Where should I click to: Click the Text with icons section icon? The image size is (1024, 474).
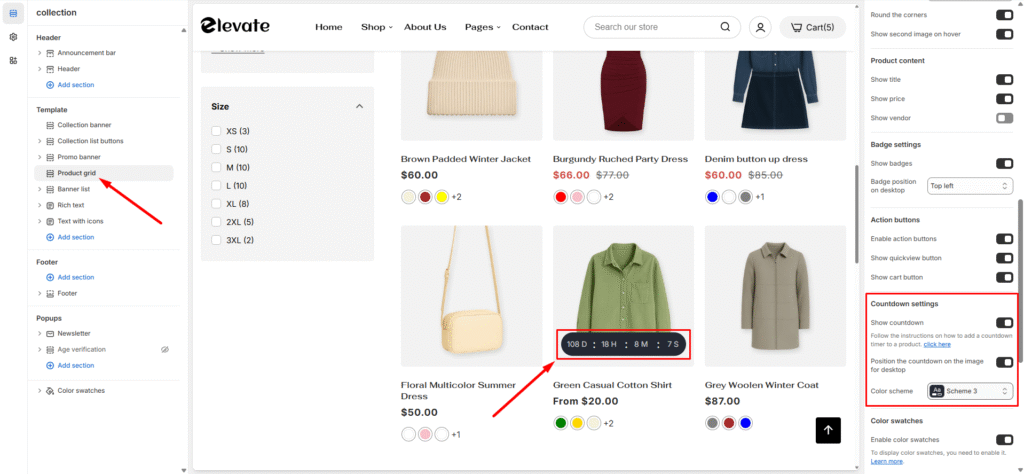pyautogui.click(x=50, y=221)
